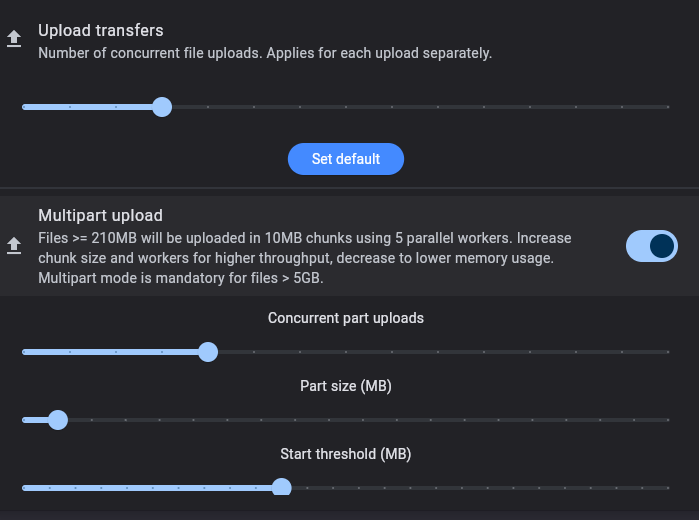
Task: Set Part size slider to its maximum end
Action: coord(668,420)
